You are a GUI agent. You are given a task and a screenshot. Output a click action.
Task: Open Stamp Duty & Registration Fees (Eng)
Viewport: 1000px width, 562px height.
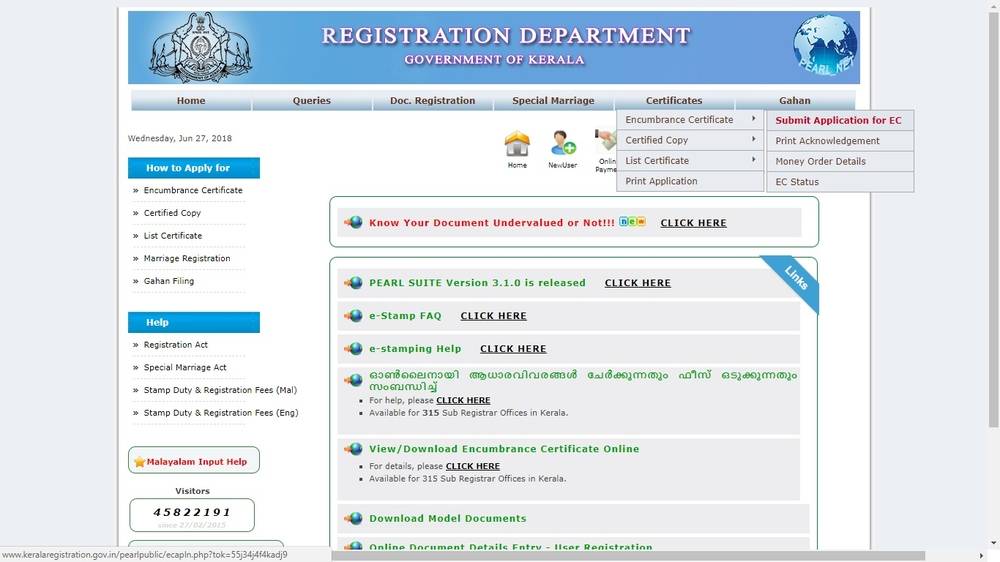pyautogui.click(x=221, y=413)
